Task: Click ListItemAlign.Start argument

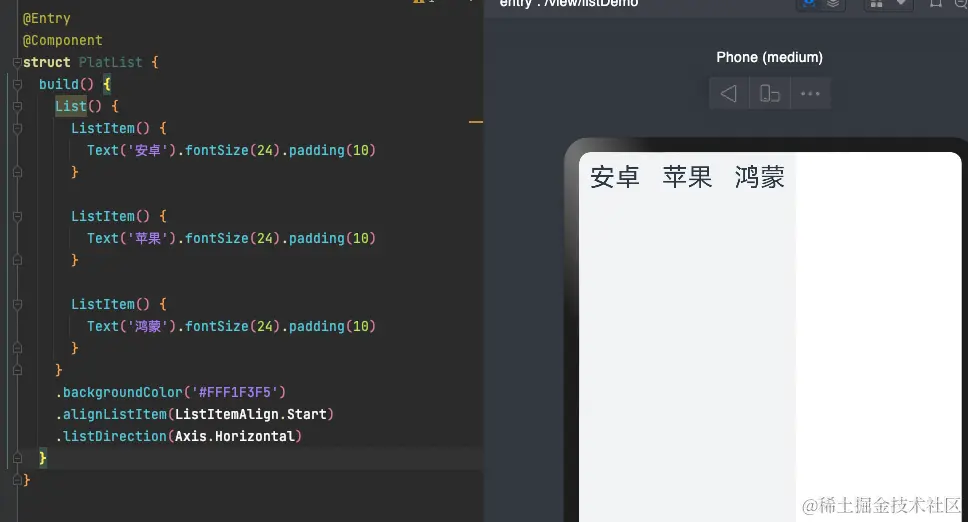Action: point(251,415)
